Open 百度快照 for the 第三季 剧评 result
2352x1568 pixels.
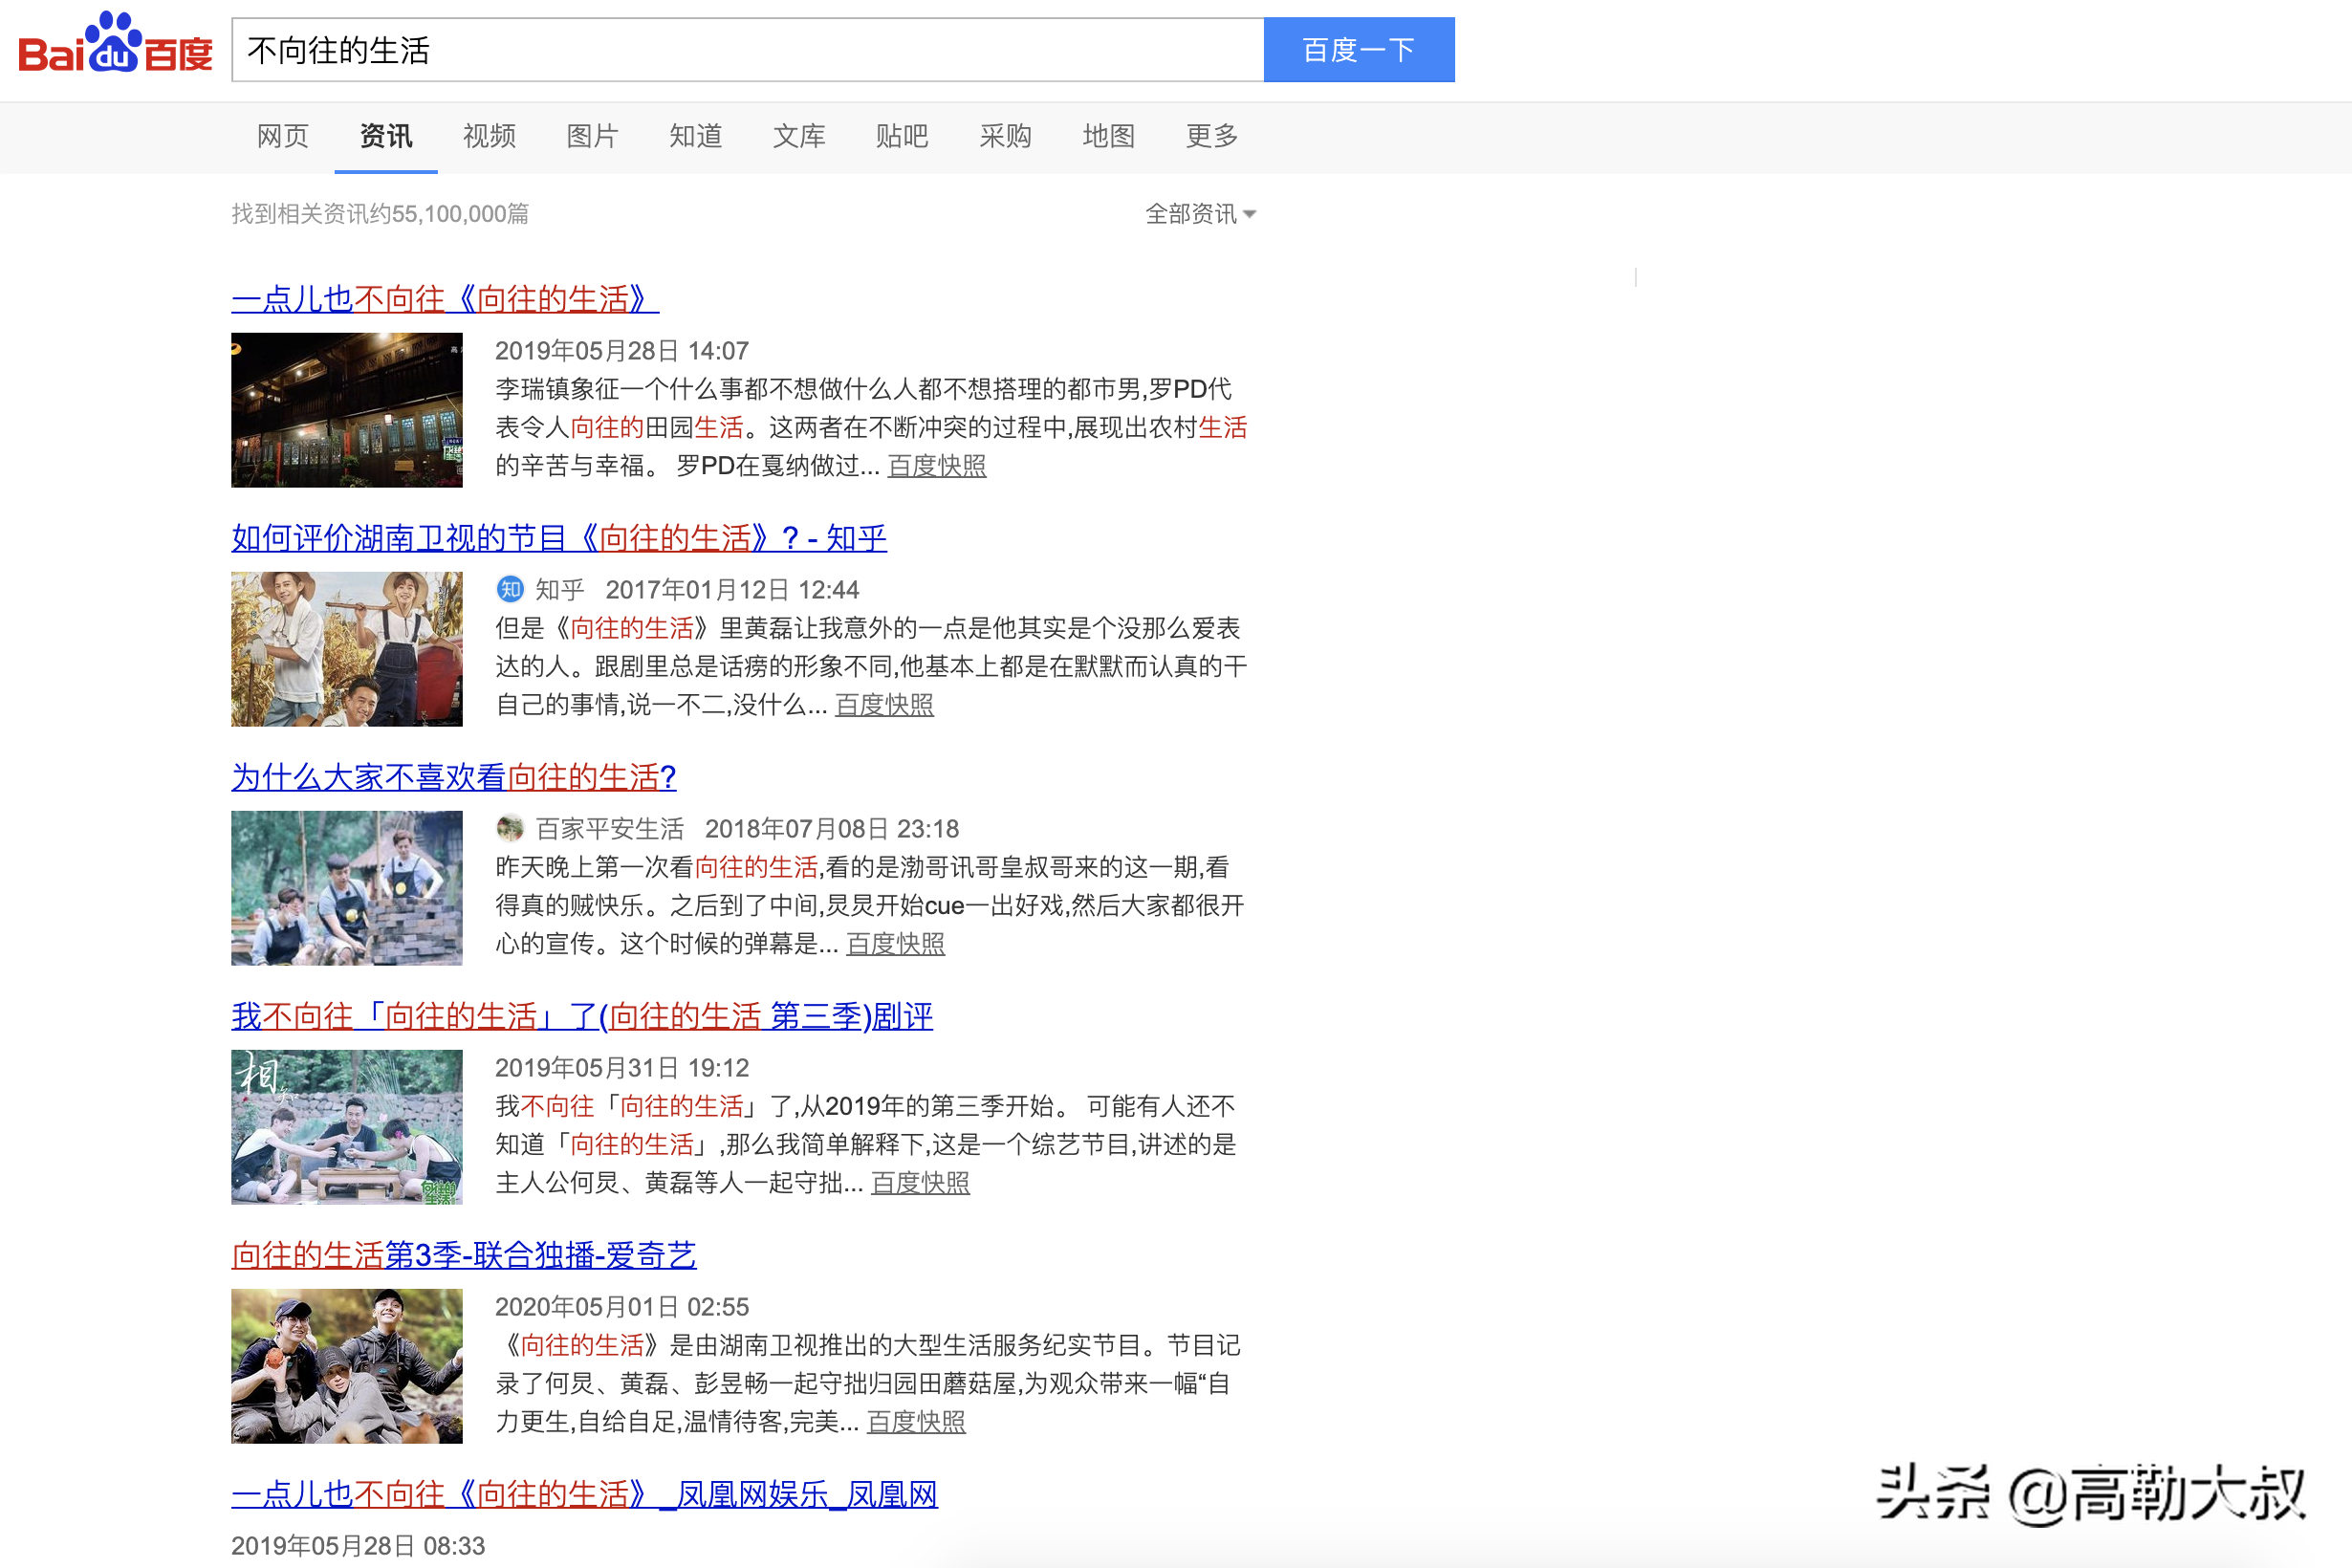point(920,1183)
